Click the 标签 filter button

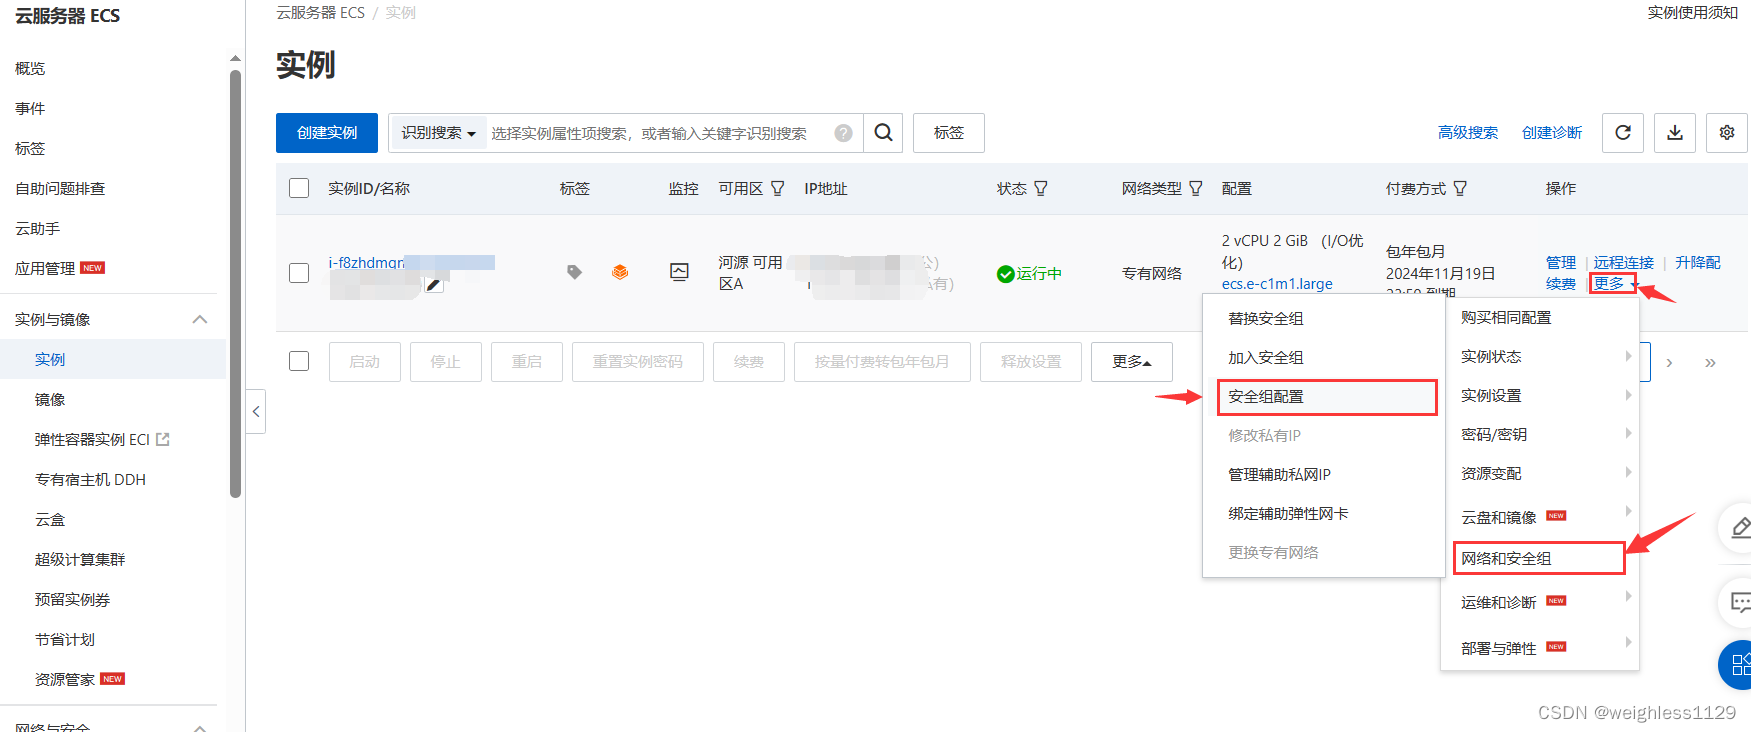tap(949, 133)
